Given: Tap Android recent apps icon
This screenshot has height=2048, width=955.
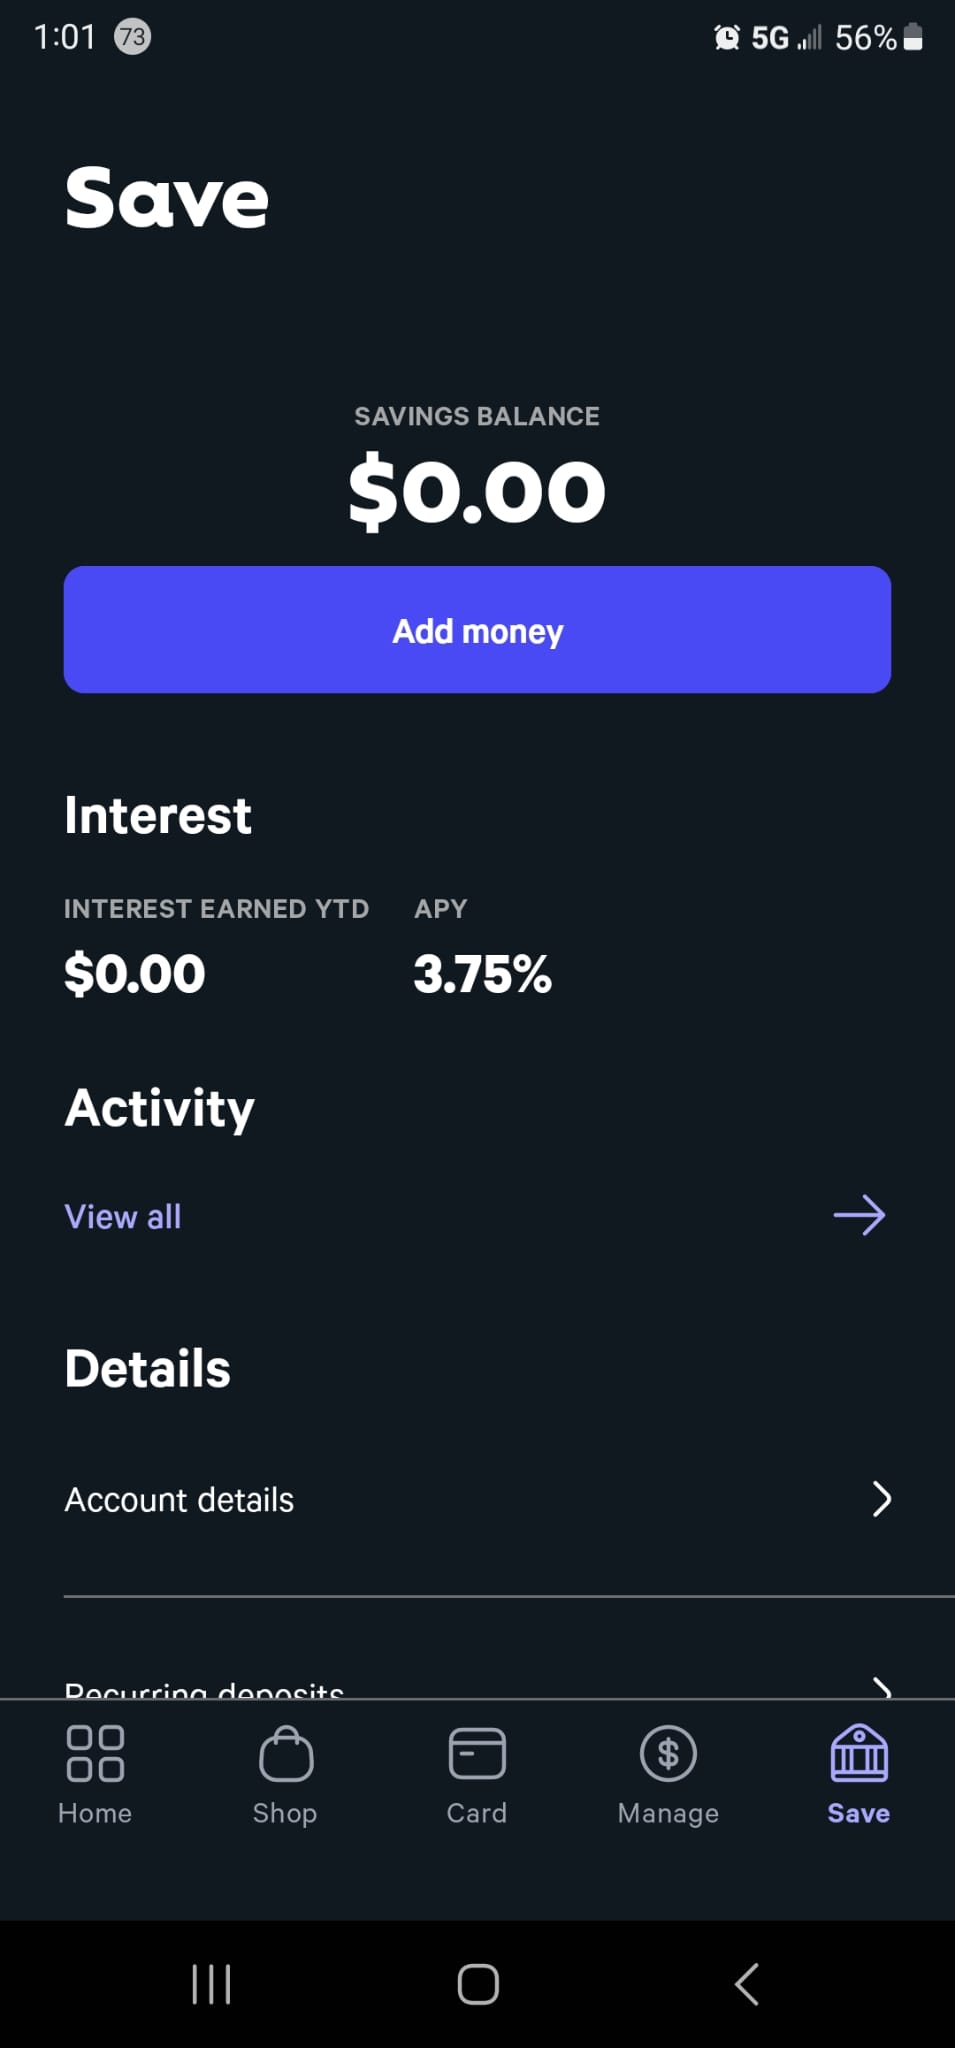Looking at the screenshot, I should 211,1984.
